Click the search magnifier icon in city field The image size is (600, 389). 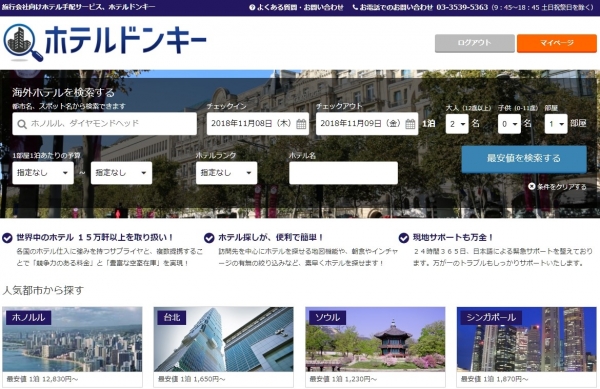pyautogui.click(x=22, y=124)
